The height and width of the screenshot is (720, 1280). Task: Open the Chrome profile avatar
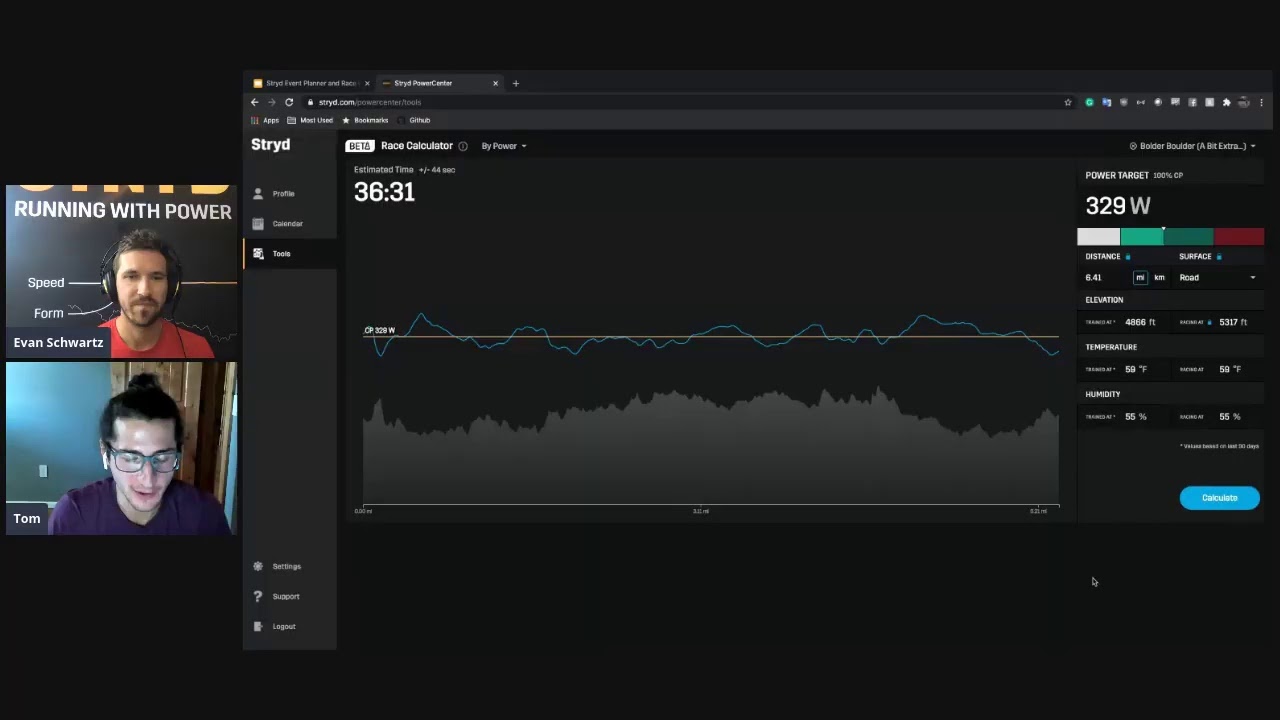coord(1244,102)
